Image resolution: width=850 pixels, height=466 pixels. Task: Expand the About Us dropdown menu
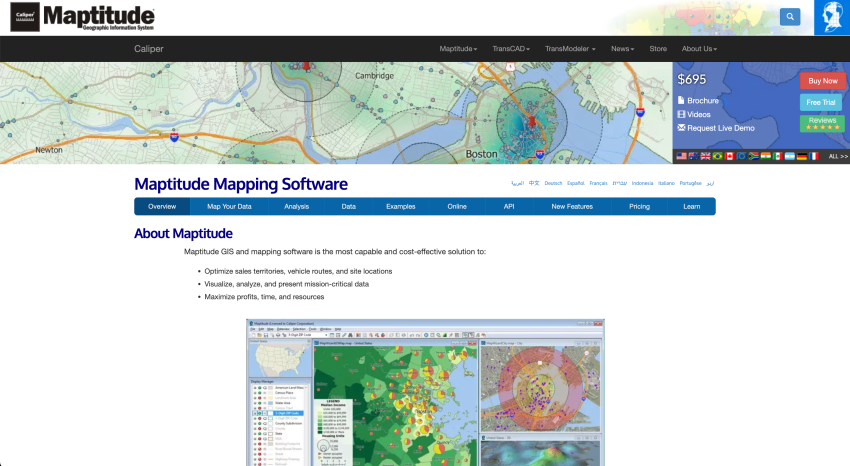click(699, 49)
